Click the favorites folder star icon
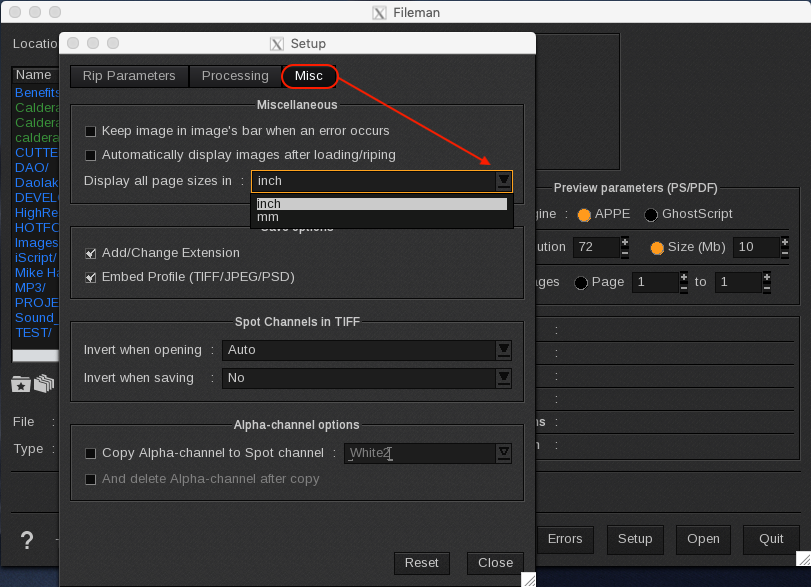The width and height of the screenshot is (811, 587). pyautogui.click(x=20, y=383)
